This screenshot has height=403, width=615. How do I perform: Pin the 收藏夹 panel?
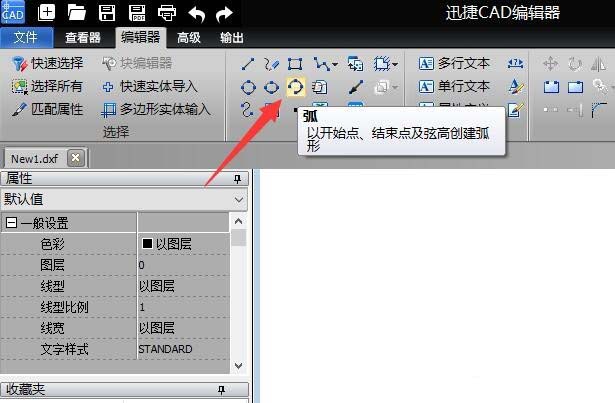coord(221,390)
